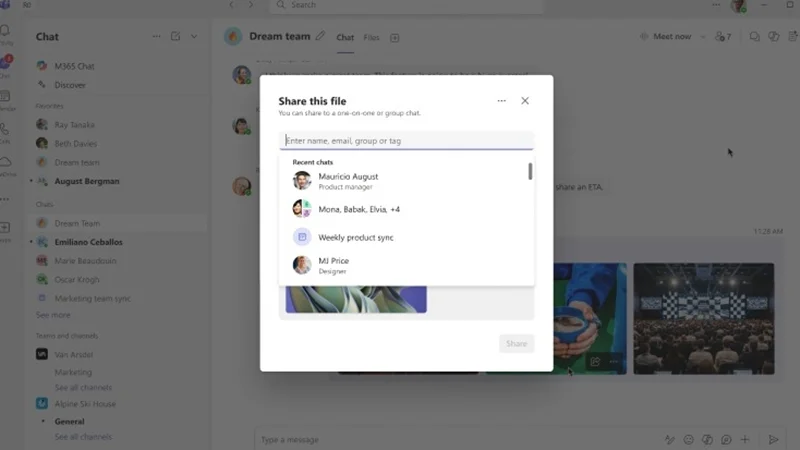The height and width of the screenshot is (450, 800).
Task: Open Settings and more ellipsis in title bar
Action: click(x=716, y=5)
